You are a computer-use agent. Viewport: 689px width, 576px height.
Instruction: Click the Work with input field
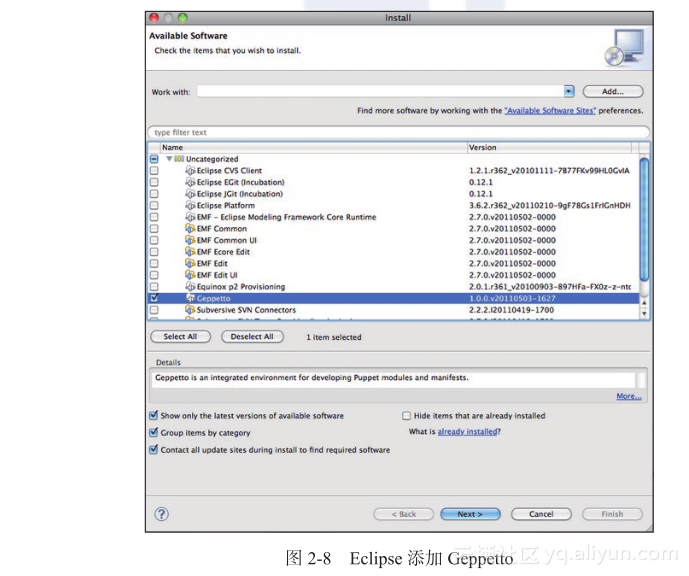(x=381, y=91)
